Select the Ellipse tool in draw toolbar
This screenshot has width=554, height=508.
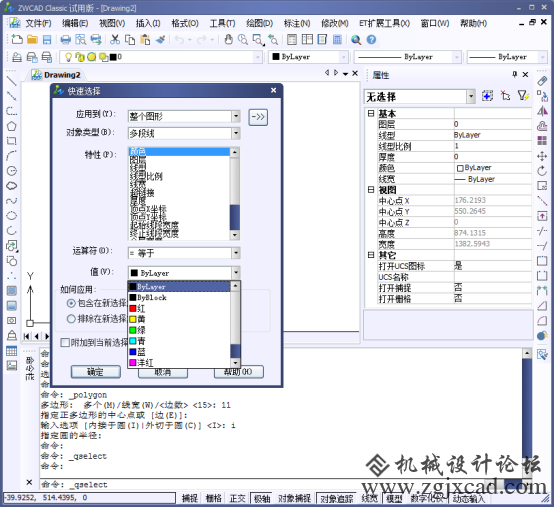click(11, 215)
